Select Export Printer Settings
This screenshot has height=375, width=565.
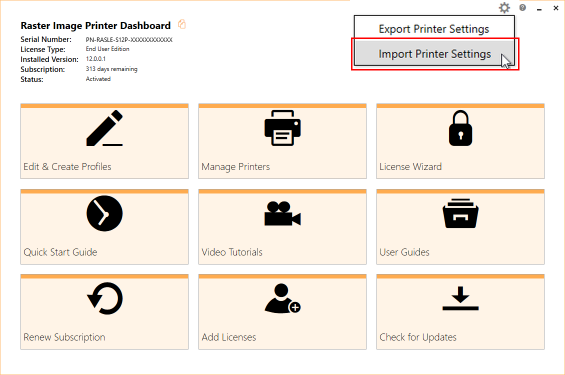click(434, 29)
